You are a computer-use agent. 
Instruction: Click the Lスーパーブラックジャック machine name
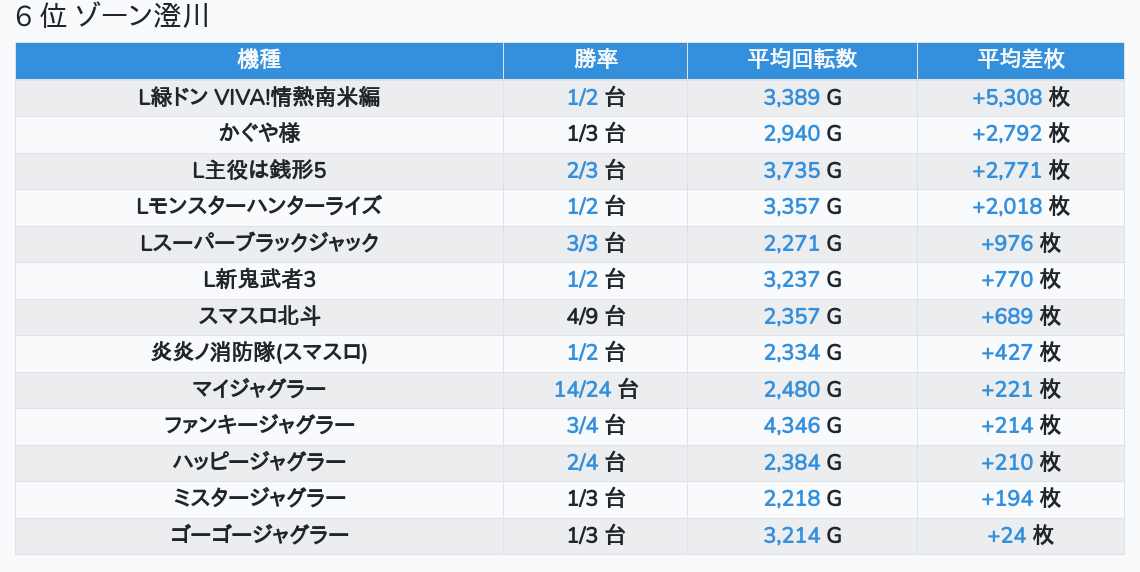[259, 243]
